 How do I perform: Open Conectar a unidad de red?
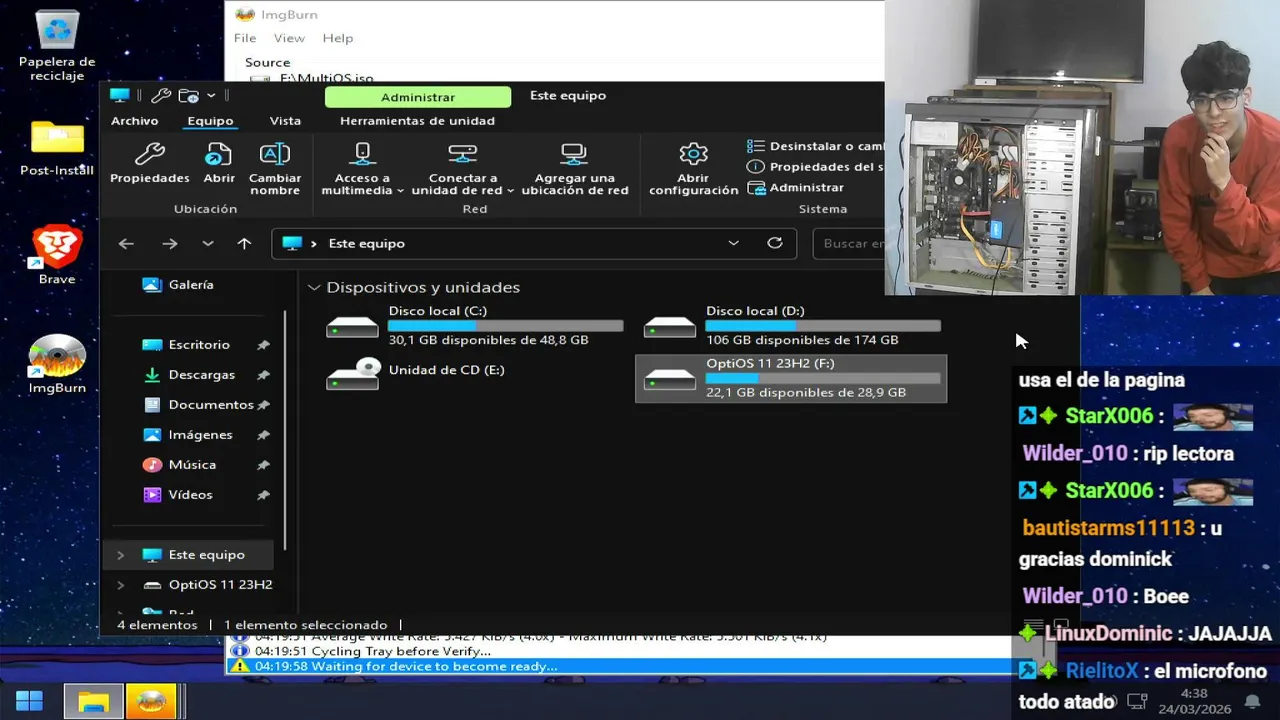[x=462, y=168]
